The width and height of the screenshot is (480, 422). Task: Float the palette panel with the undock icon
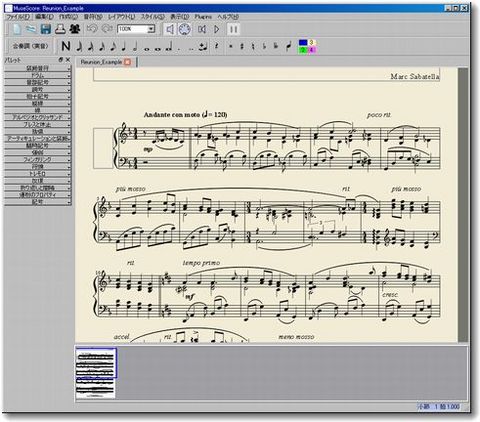[x=61, y=60]
